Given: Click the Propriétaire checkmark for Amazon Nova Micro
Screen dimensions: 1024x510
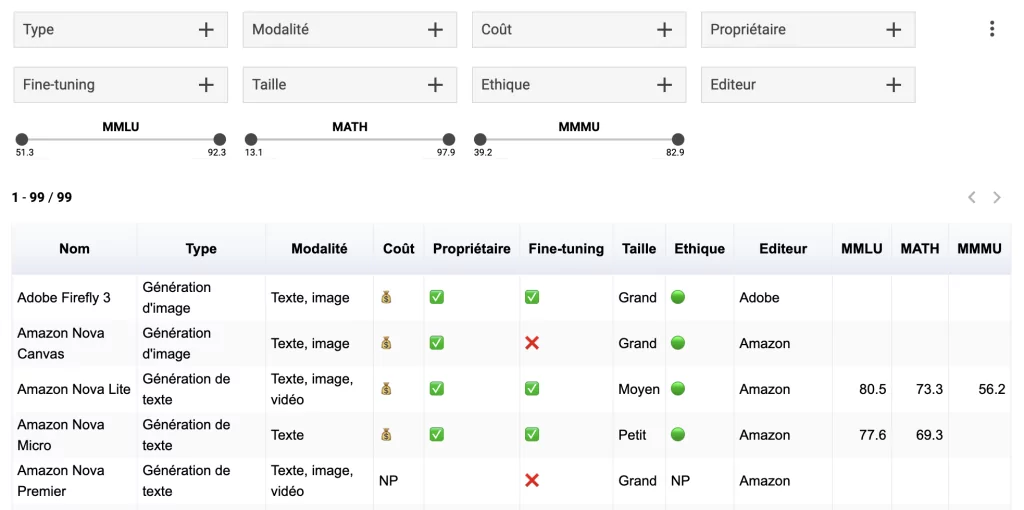Looking at the screenshot, I should click(436, 434).
